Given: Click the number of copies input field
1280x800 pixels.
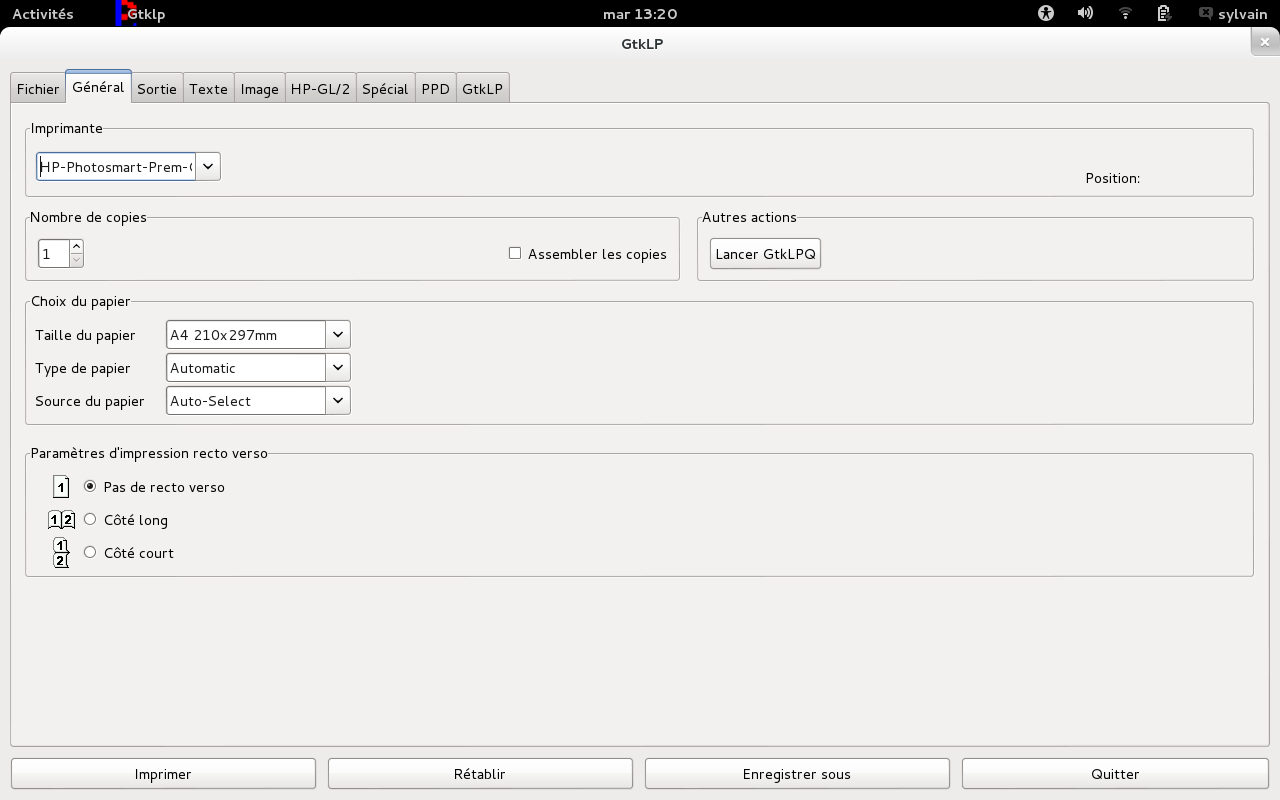Looking at the screenshot, I should pyautogui.click(x=53, y=254).
